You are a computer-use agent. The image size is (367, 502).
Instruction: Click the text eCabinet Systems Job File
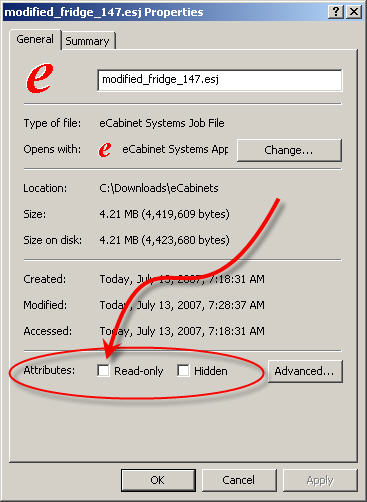[x=162, y=123]
